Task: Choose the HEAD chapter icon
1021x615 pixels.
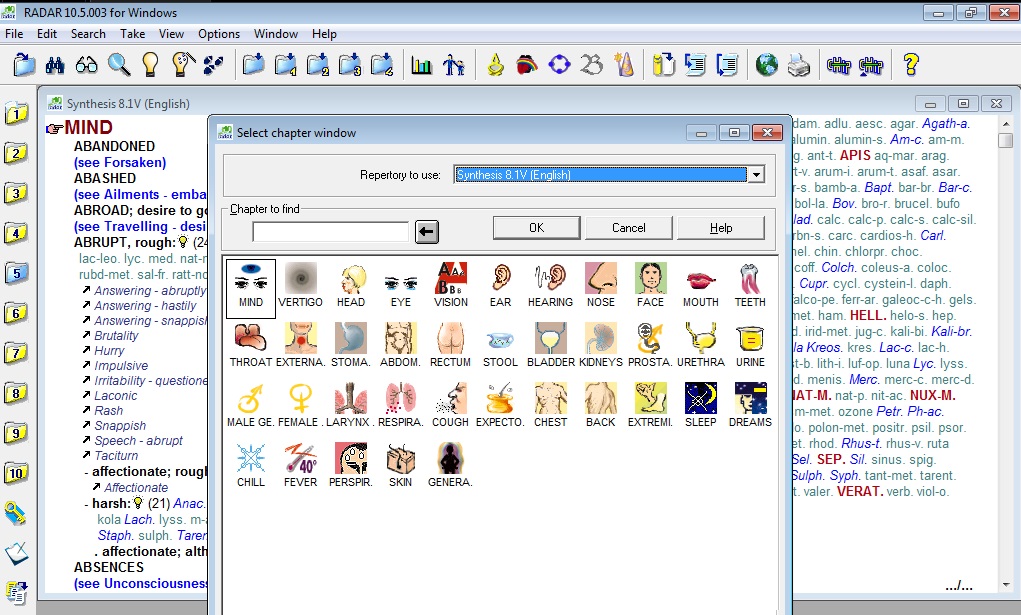Action: pos(350,287)
